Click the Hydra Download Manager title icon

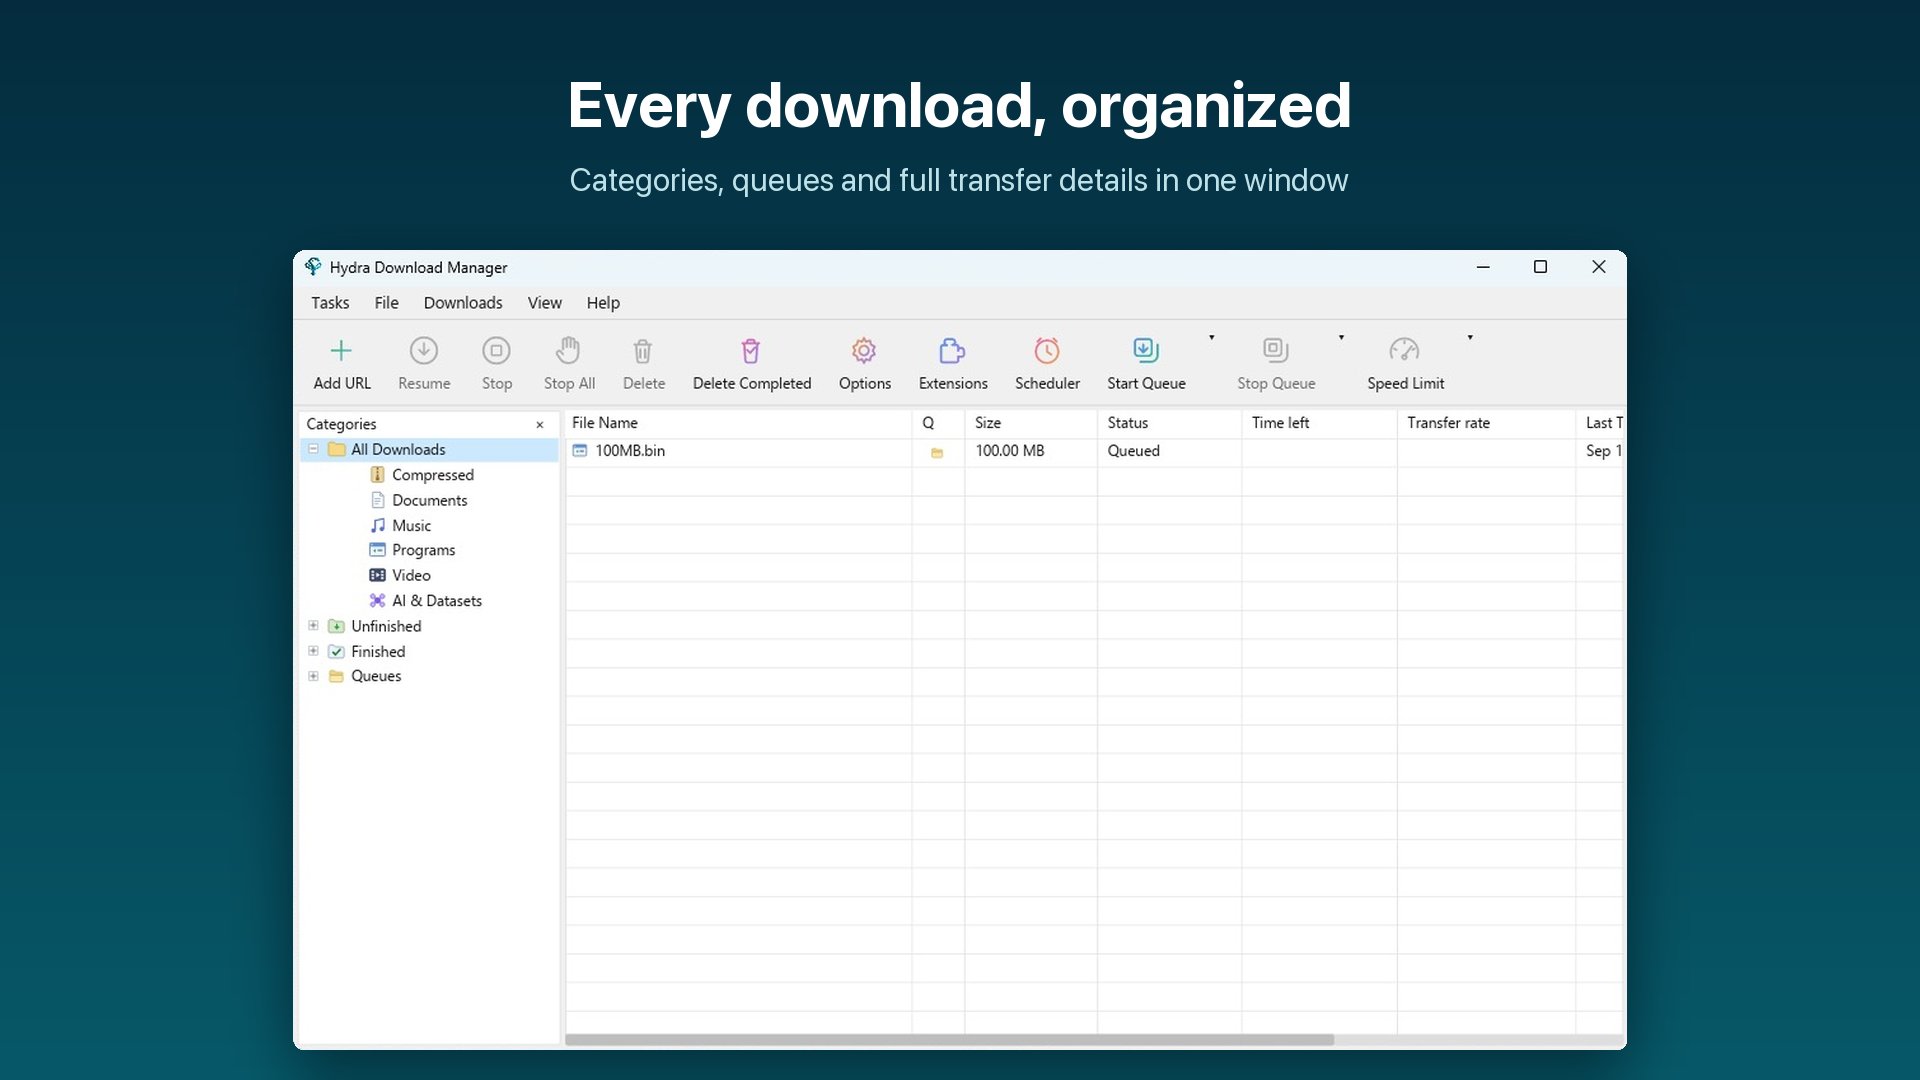click(313, 267)
